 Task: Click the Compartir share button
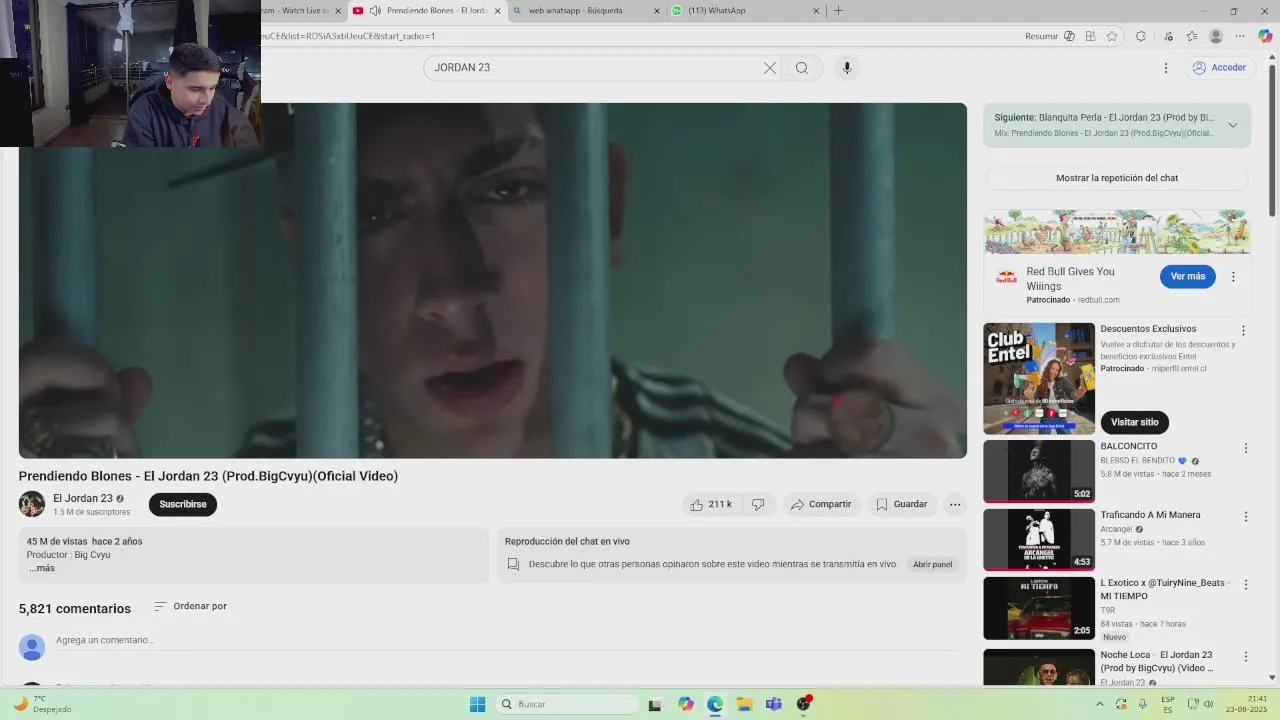click(821, 504)
